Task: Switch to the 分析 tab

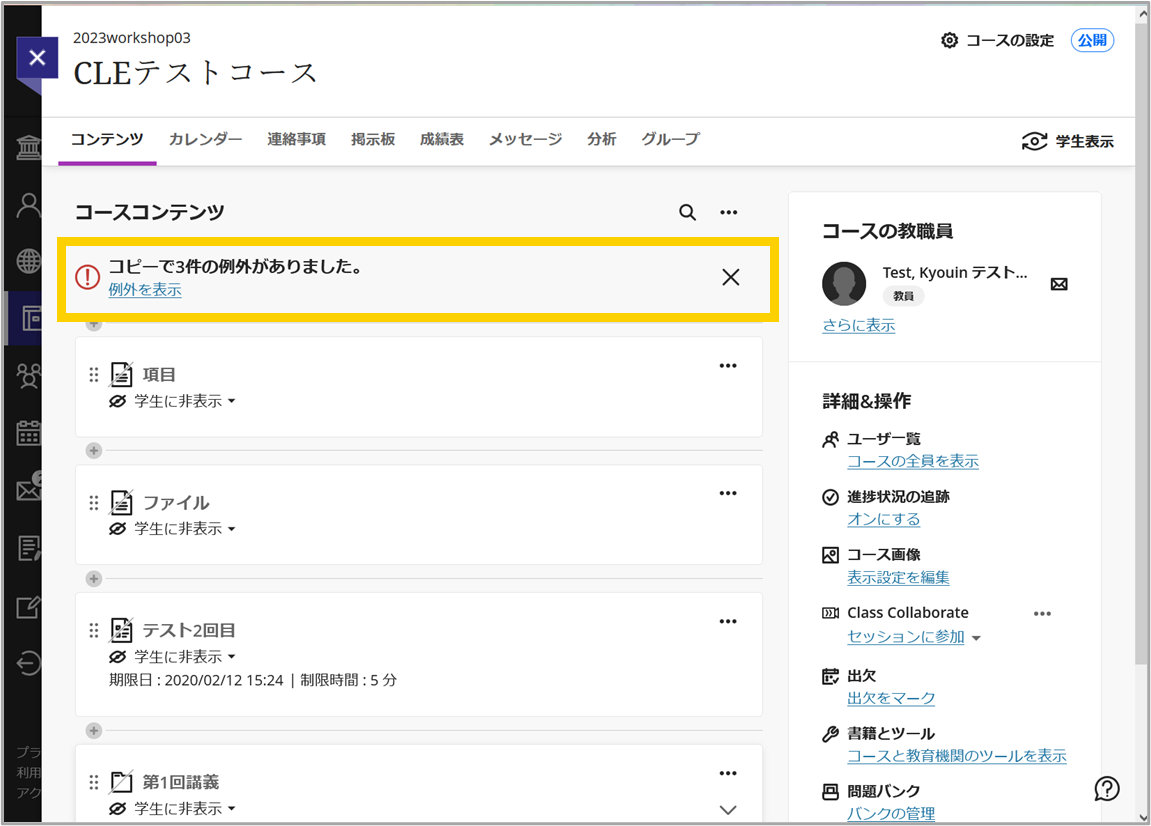Action: point(602,139)
